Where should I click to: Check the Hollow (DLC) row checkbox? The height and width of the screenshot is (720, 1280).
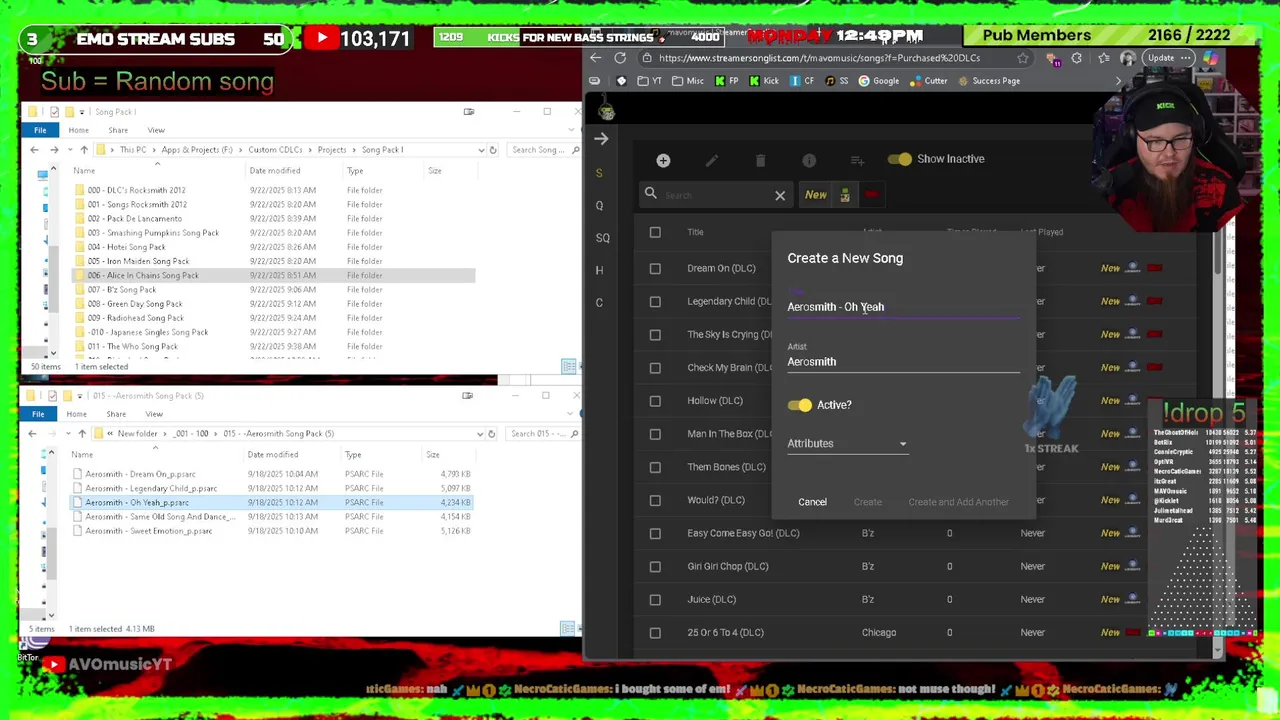(x=655, y=401)
